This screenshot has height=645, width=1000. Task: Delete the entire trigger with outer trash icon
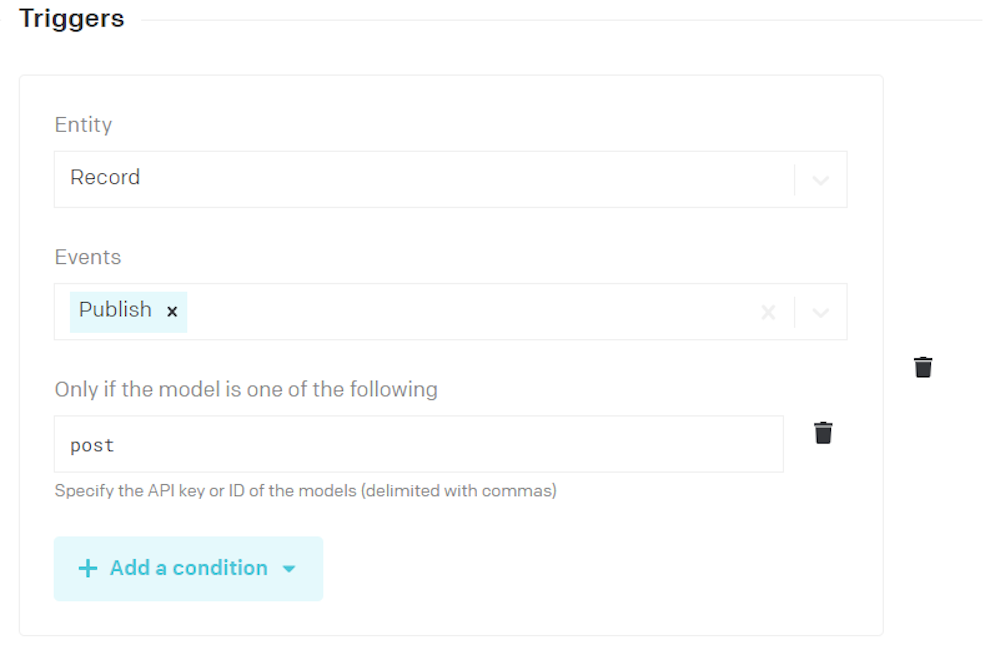pyautogui.click(x=923, y=367)
